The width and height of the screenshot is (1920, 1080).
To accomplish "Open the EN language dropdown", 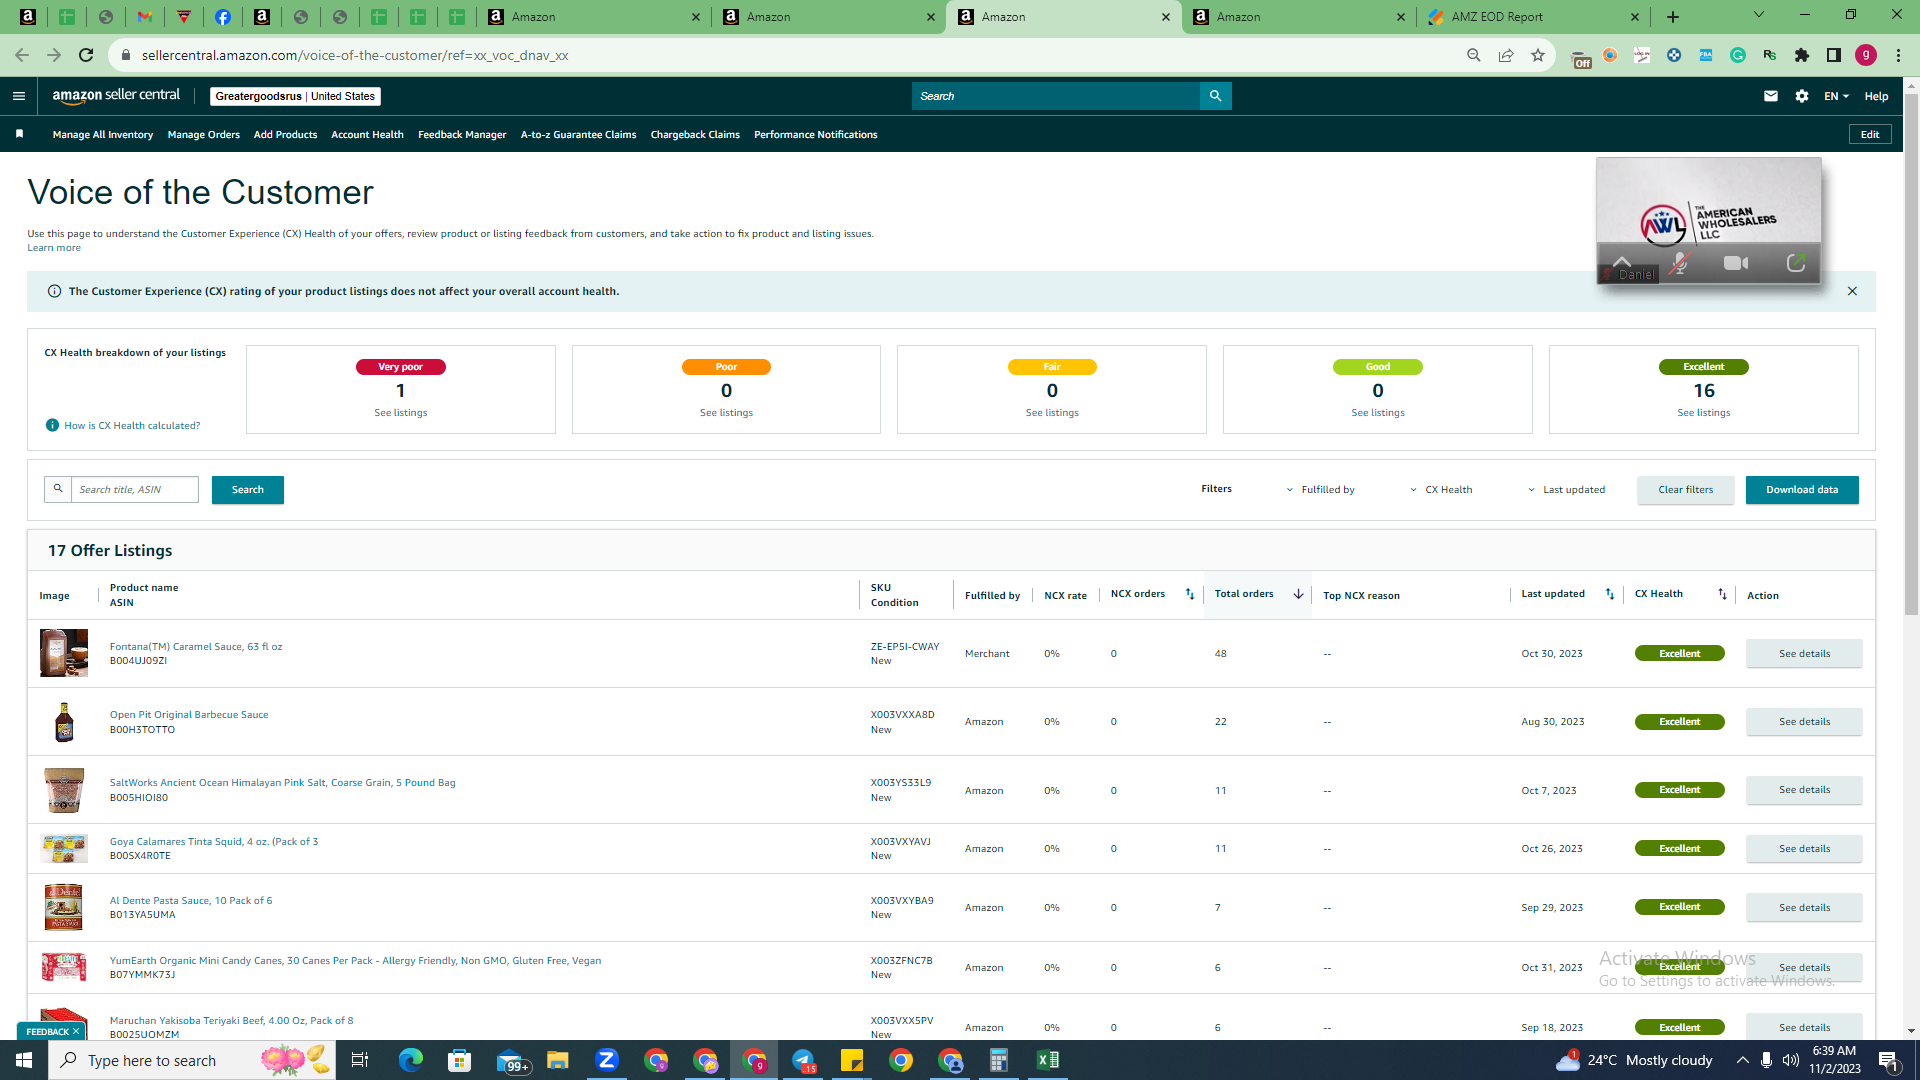I will click(x=1836, y=96).
